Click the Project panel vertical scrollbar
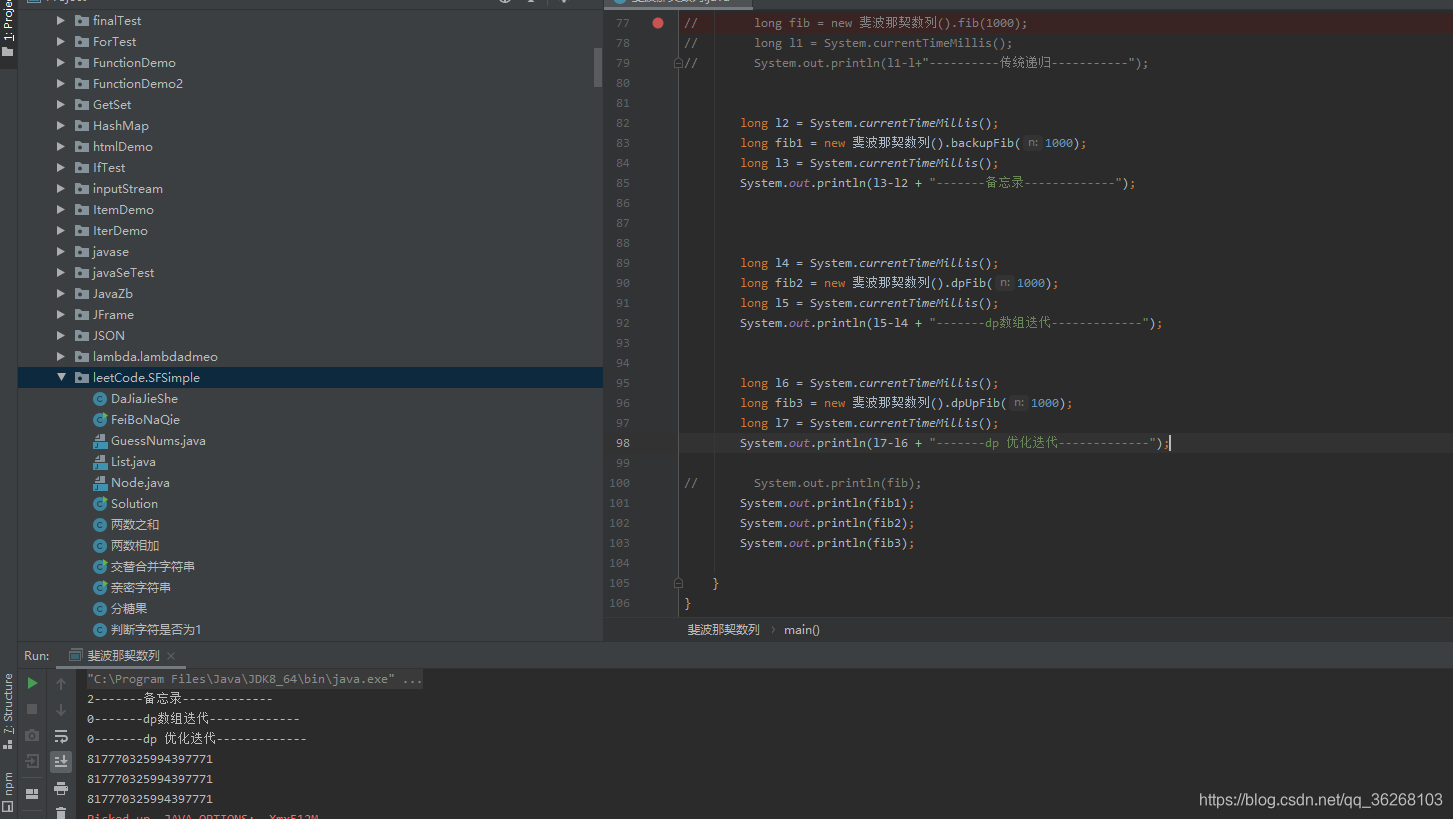The width and height of the screenshot is (1453, 819). (x=598, y=67)
